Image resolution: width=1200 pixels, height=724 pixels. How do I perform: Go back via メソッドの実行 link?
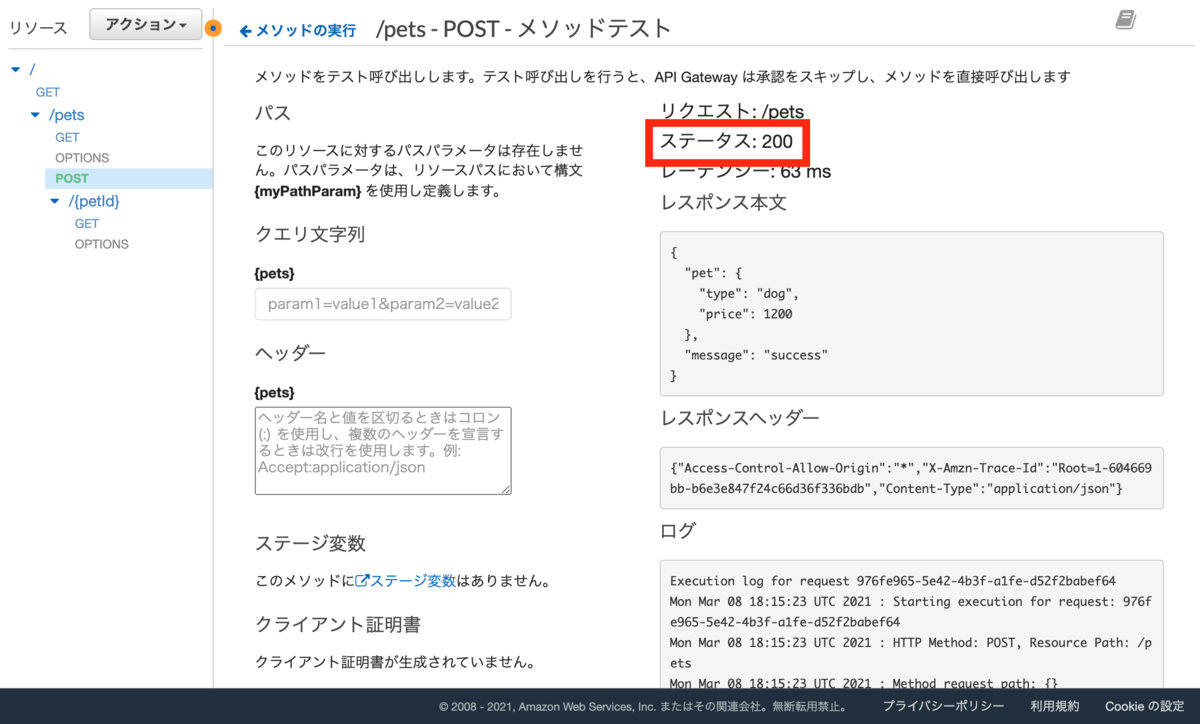tap(298, 30)
